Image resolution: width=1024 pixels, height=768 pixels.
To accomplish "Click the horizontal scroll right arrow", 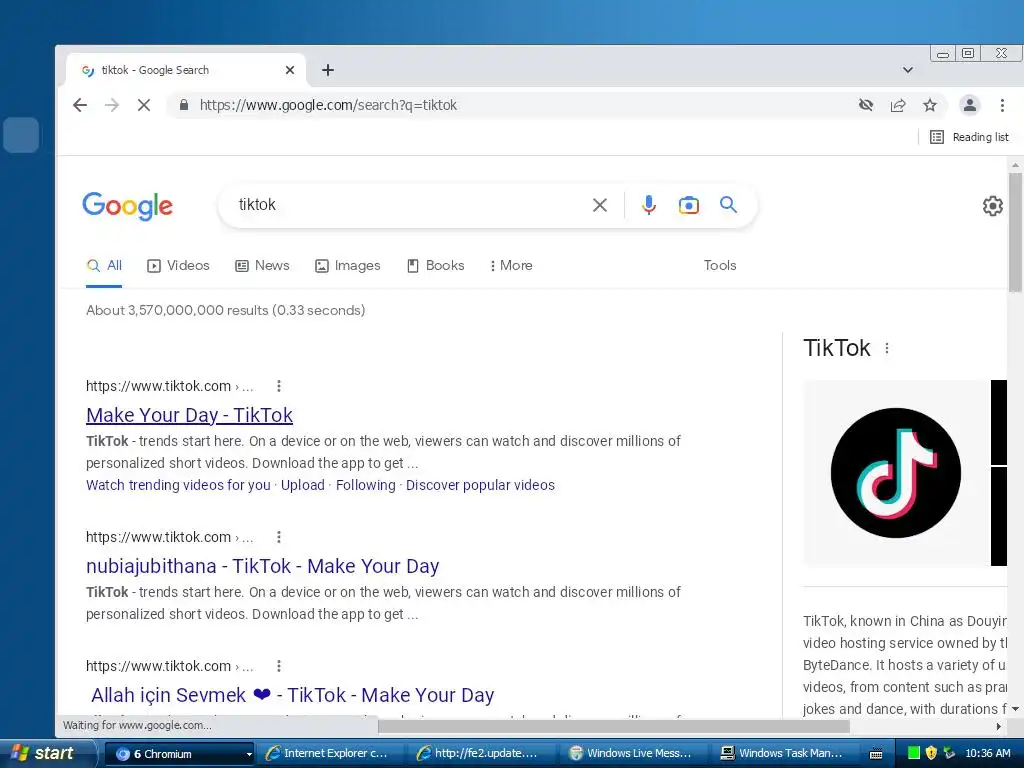I will (999, 726).
